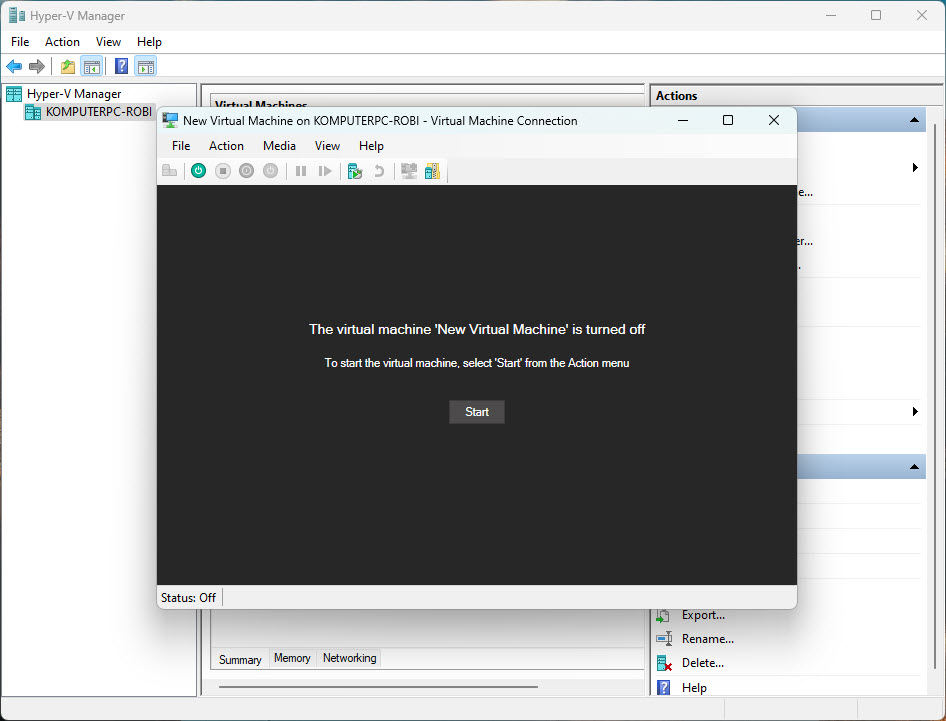Select the Turn Off icon in VM Connection toolbar
946x721 pixels.
tap(222, 170)
